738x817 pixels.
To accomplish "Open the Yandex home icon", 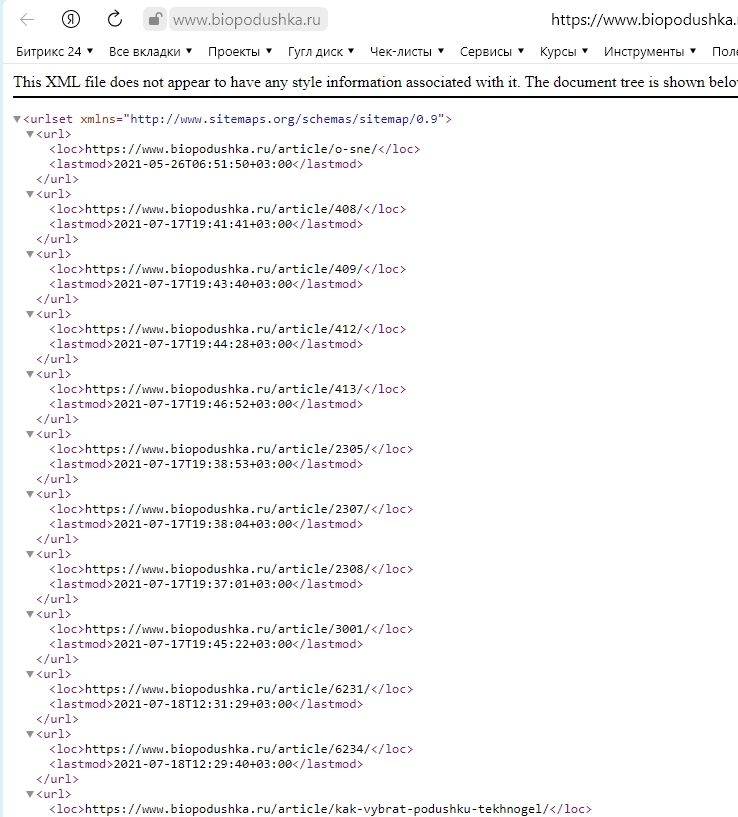I will [70, 20].
